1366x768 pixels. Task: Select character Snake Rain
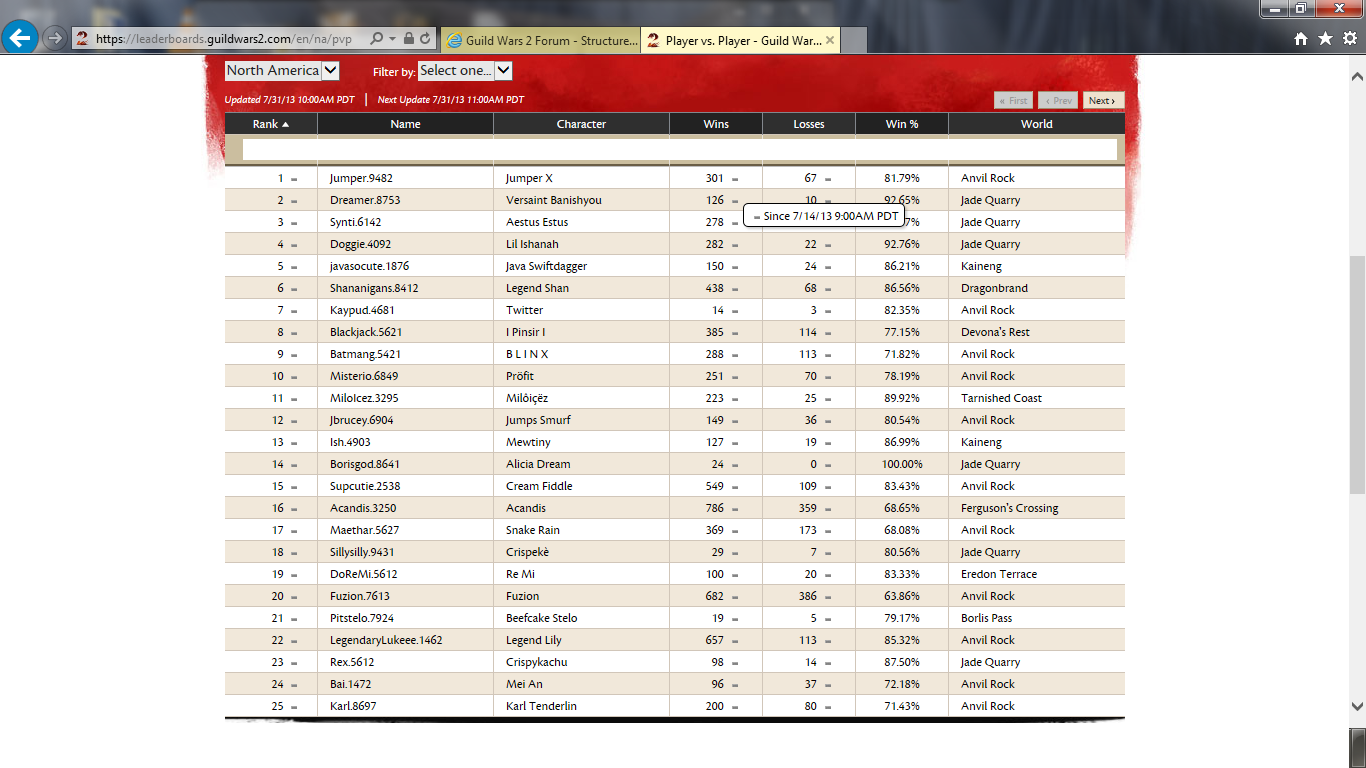point(533,530)
